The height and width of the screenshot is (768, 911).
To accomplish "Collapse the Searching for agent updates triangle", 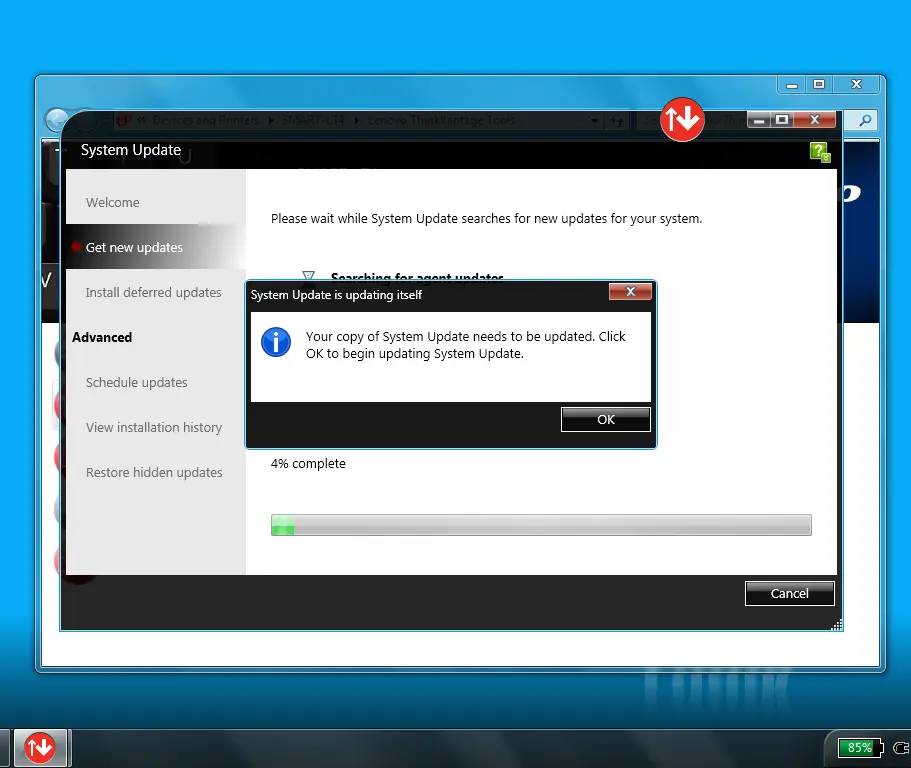I will click(x=308, y=277).
